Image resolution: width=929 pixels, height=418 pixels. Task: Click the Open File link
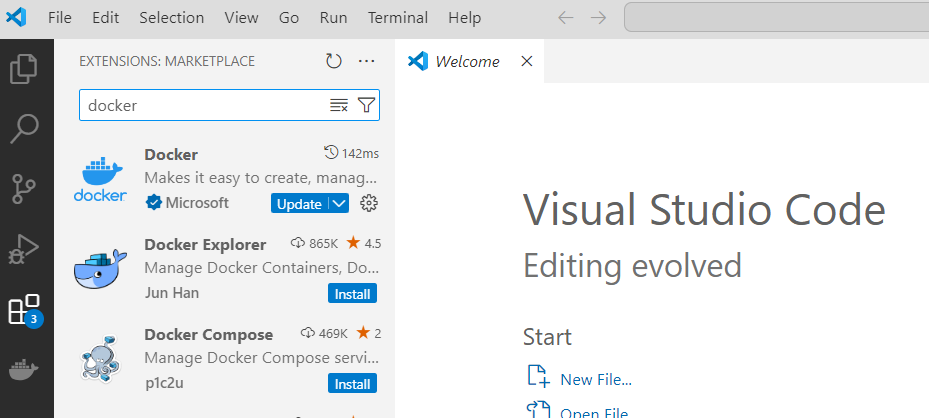tap(594, 413)
